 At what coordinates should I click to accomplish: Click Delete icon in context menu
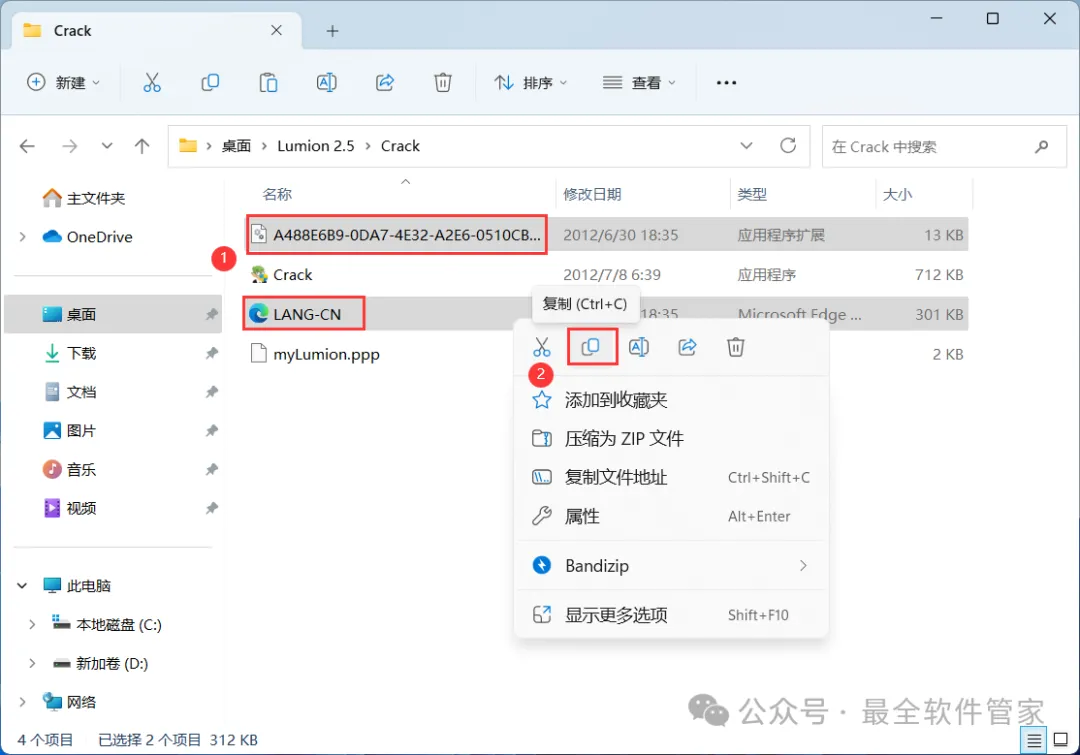point(736,347)
